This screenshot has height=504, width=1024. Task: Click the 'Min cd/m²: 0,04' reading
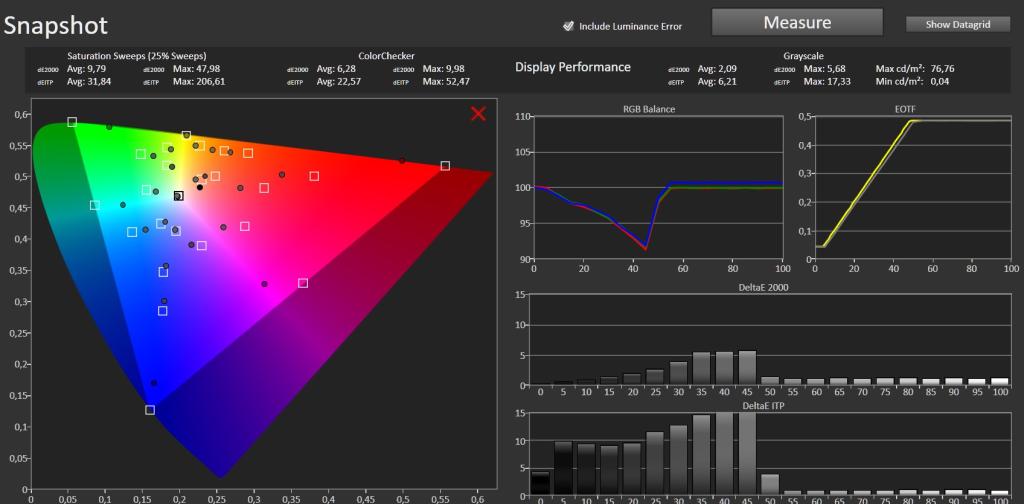[912, 82]
